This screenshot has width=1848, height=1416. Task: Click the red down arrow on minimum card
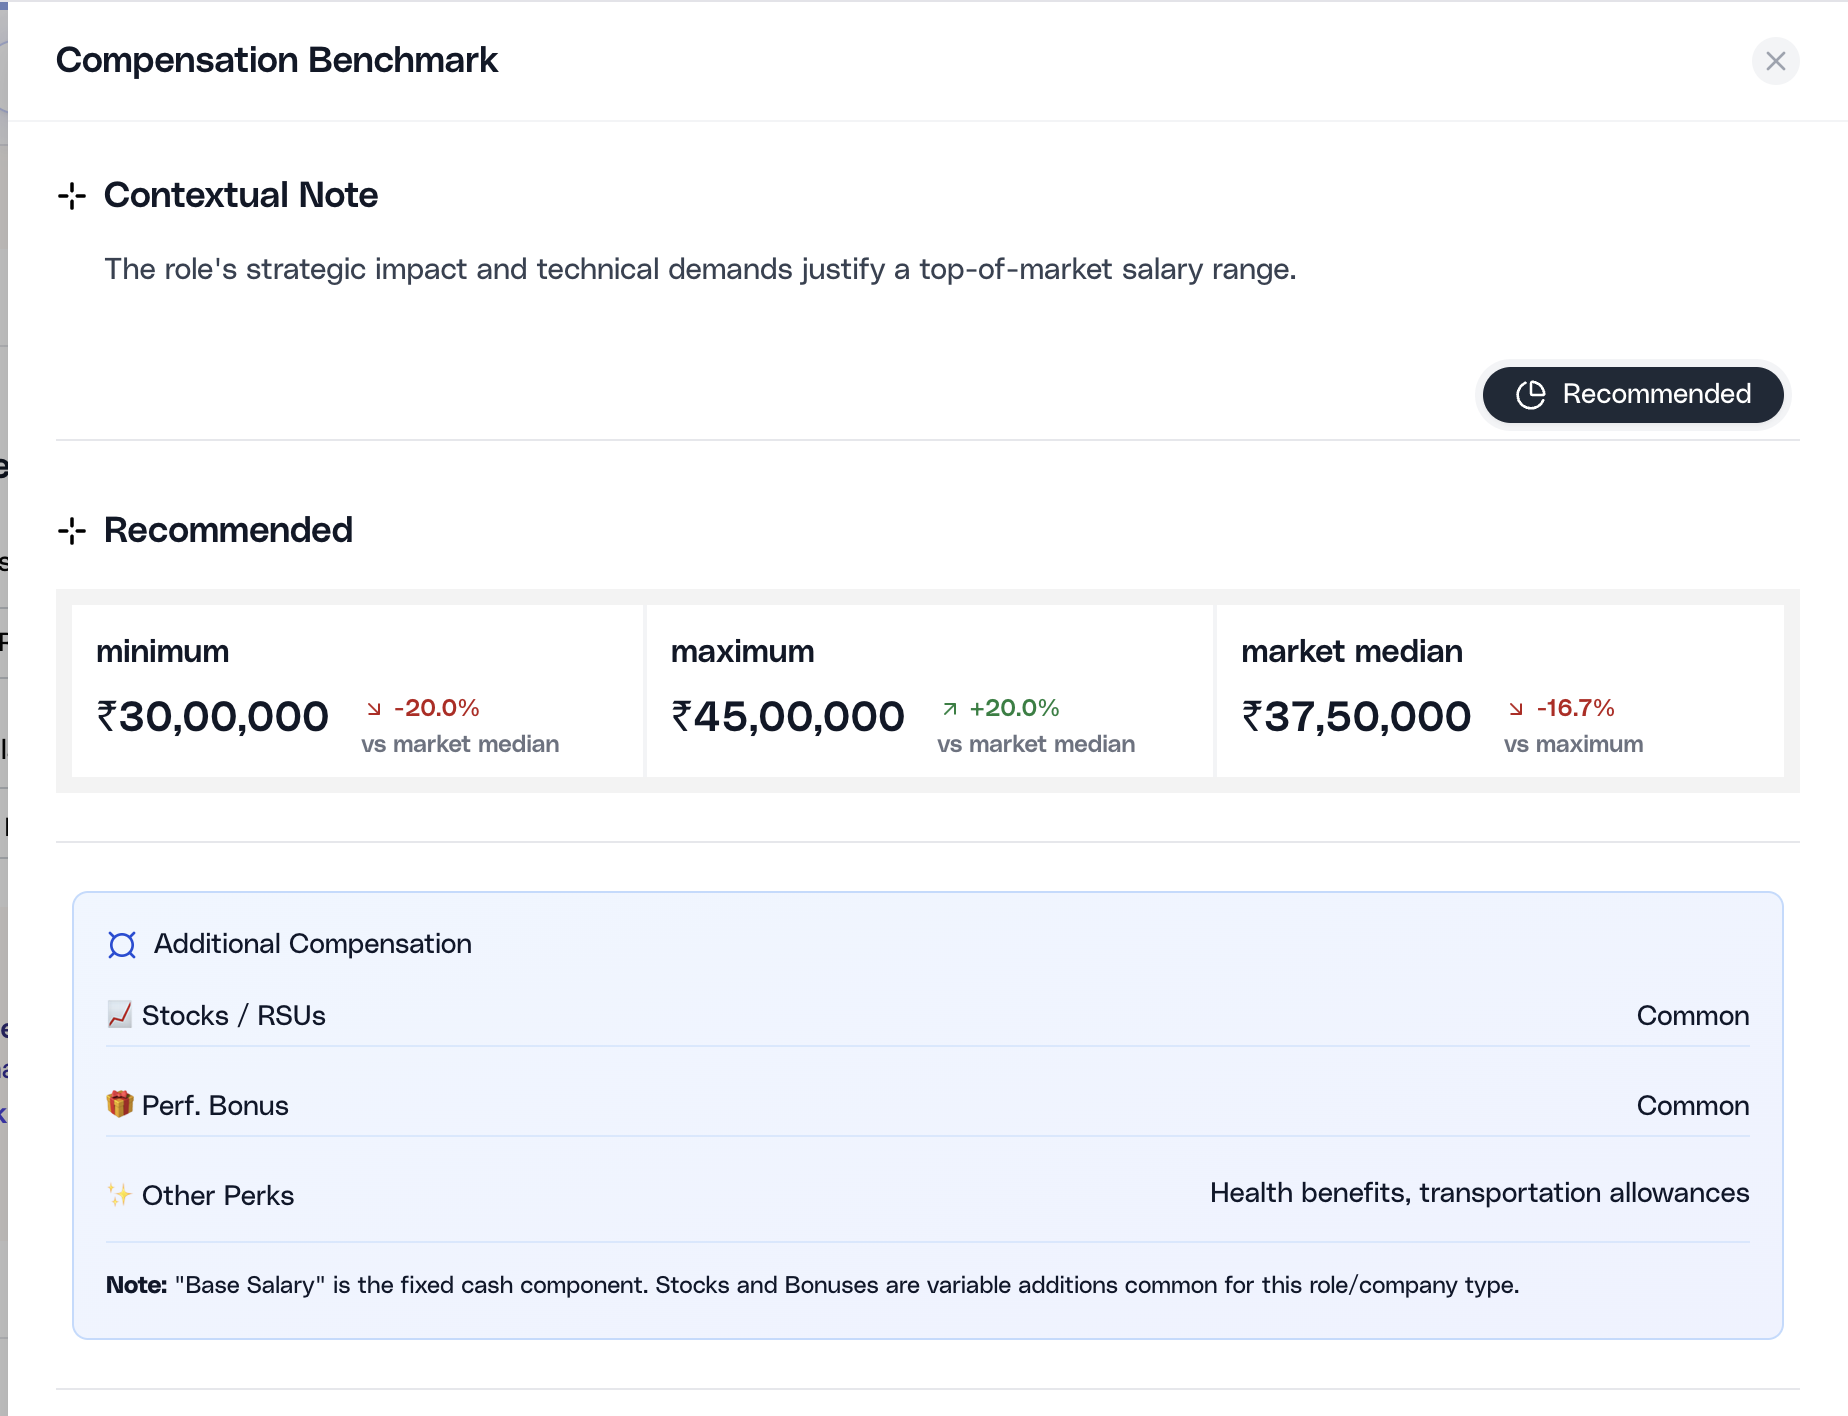coord(374,708)
